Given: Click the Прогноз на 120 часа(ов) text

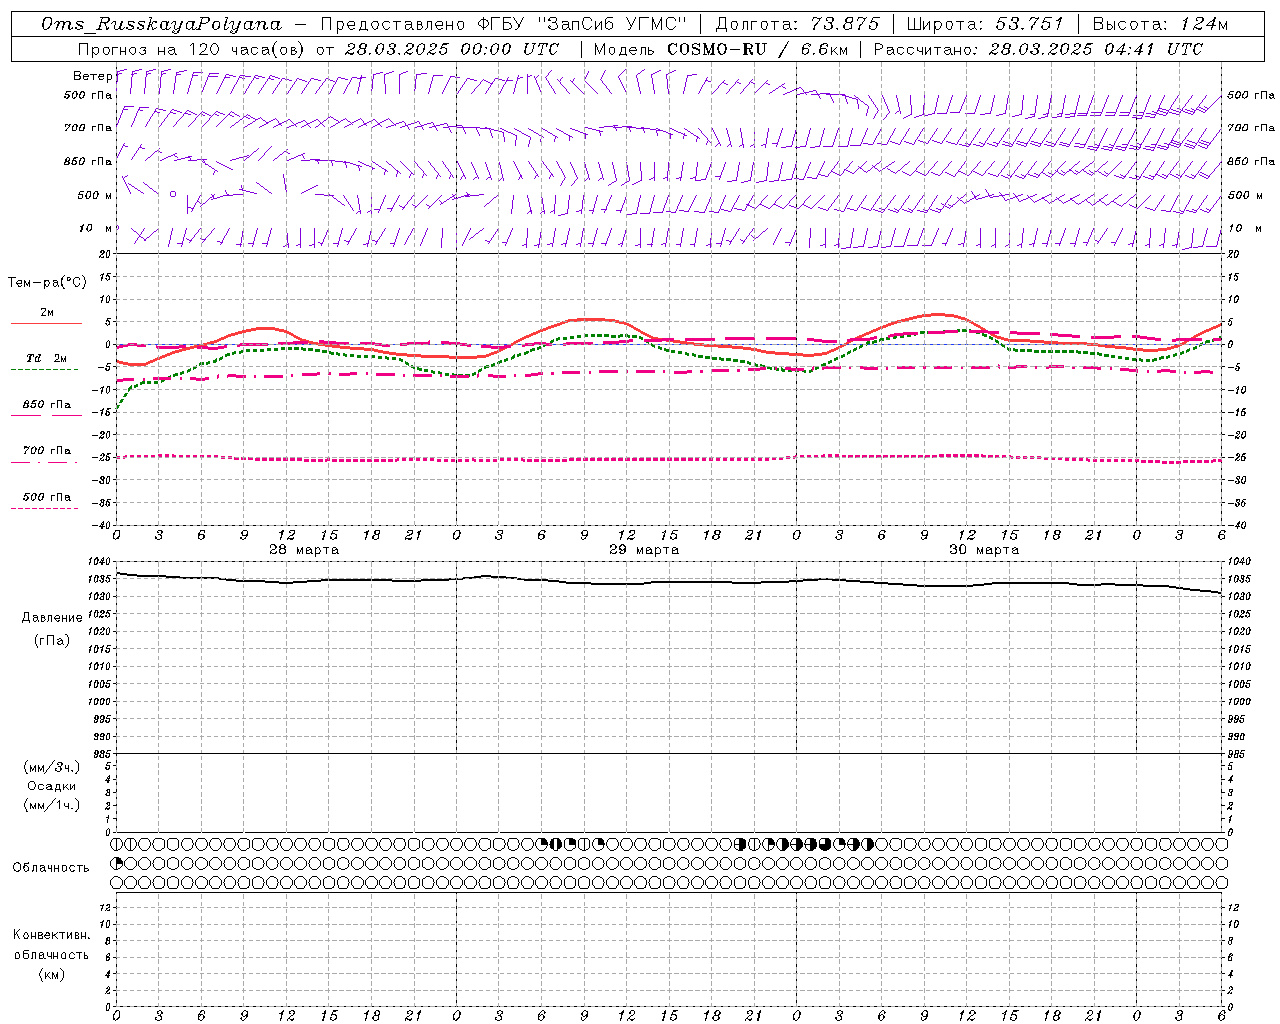Looking at the screenshot, I should point(191,49).
